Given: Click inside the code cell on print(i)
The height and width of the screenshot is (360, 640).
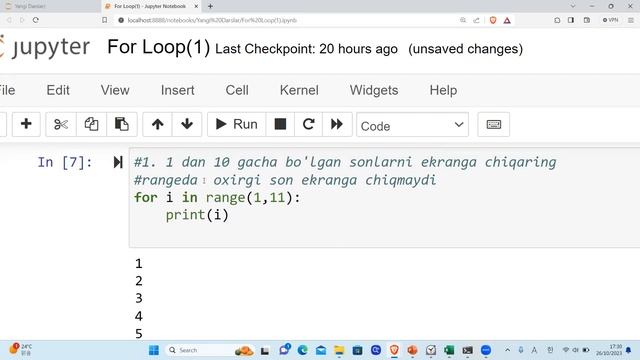Looking at the screenshot, I should 197,215.
